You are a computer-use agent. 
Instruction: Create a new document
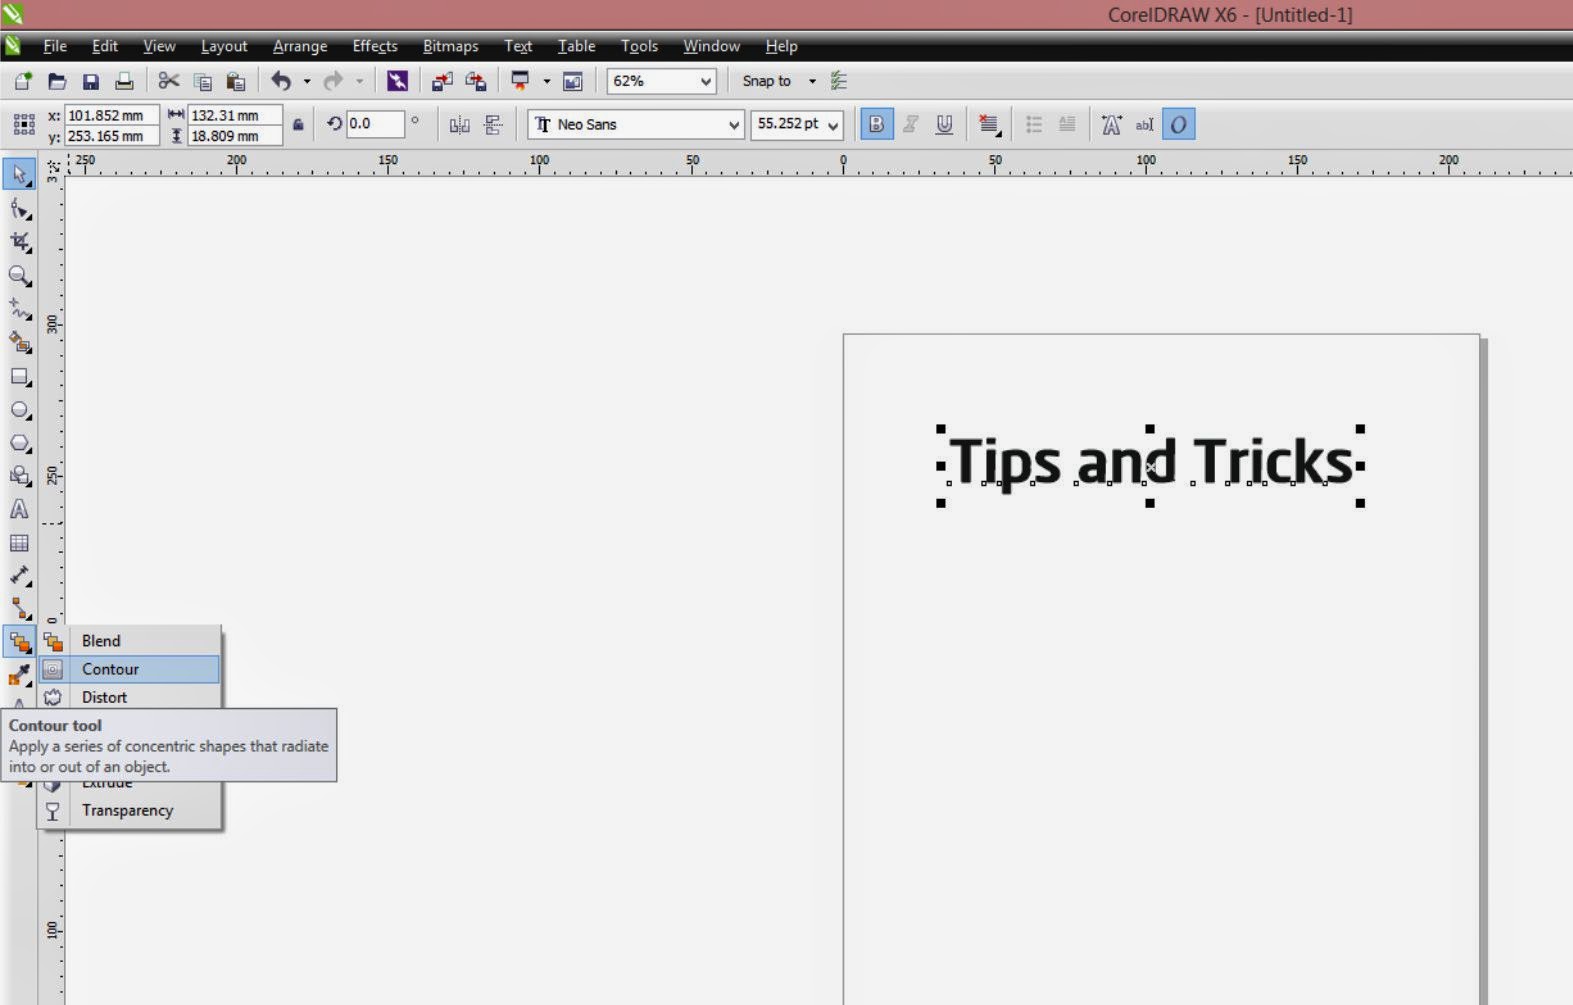23,81
